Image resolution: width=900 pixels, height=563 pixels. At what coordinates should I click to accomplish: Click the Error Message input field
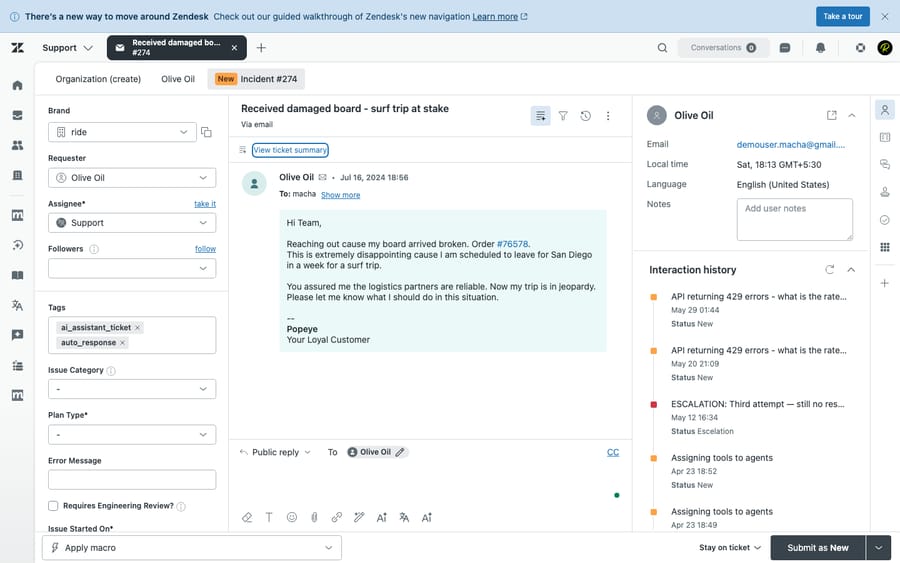[x=132, y=480]
